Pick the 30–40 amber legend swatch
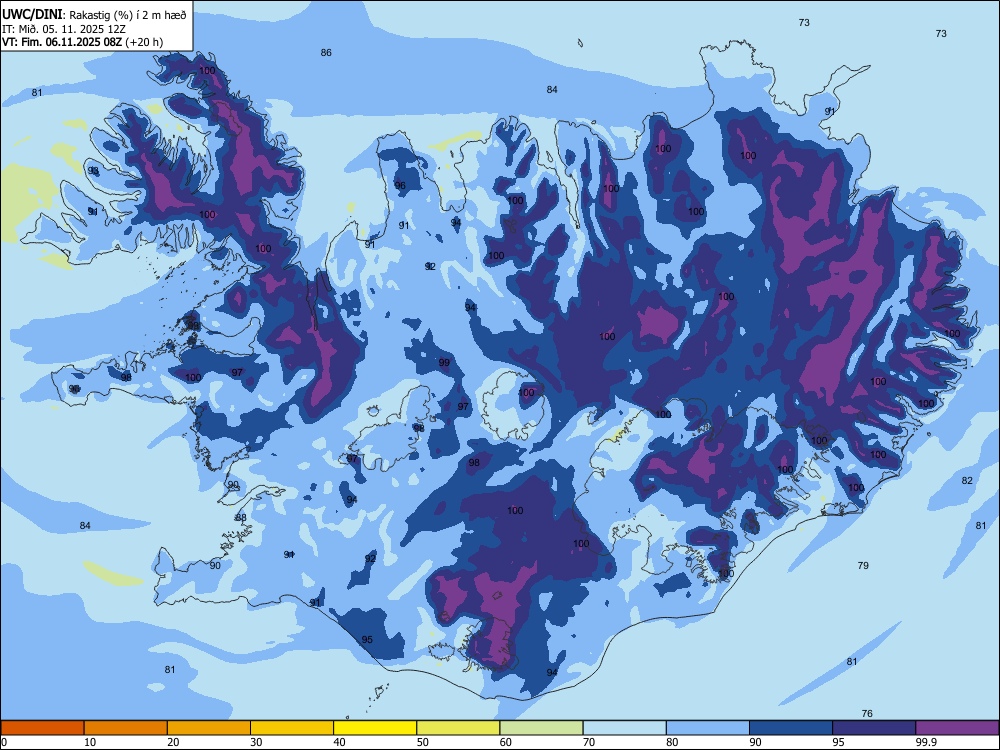This screenshot has height=750, width=1000. pos(292,728)
